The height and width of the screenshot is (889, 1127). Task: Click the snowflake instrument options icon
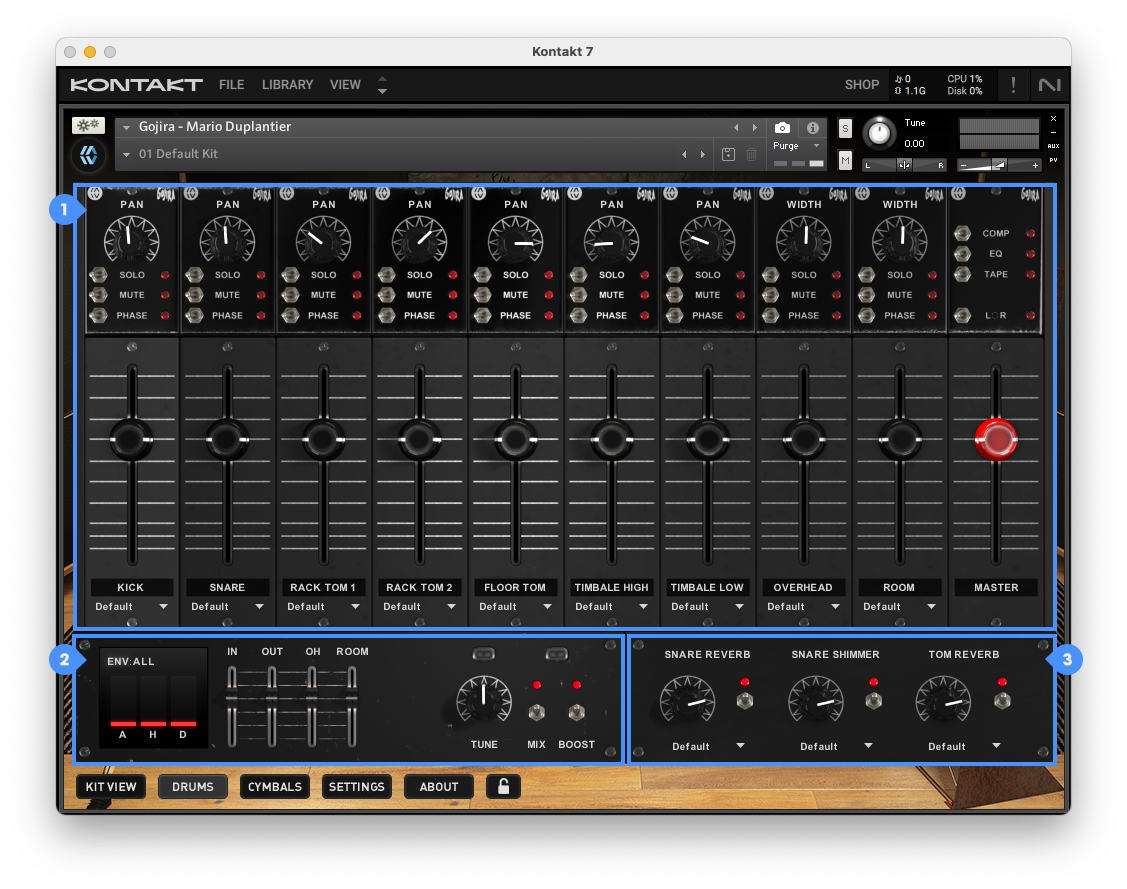tap(88, 126)
